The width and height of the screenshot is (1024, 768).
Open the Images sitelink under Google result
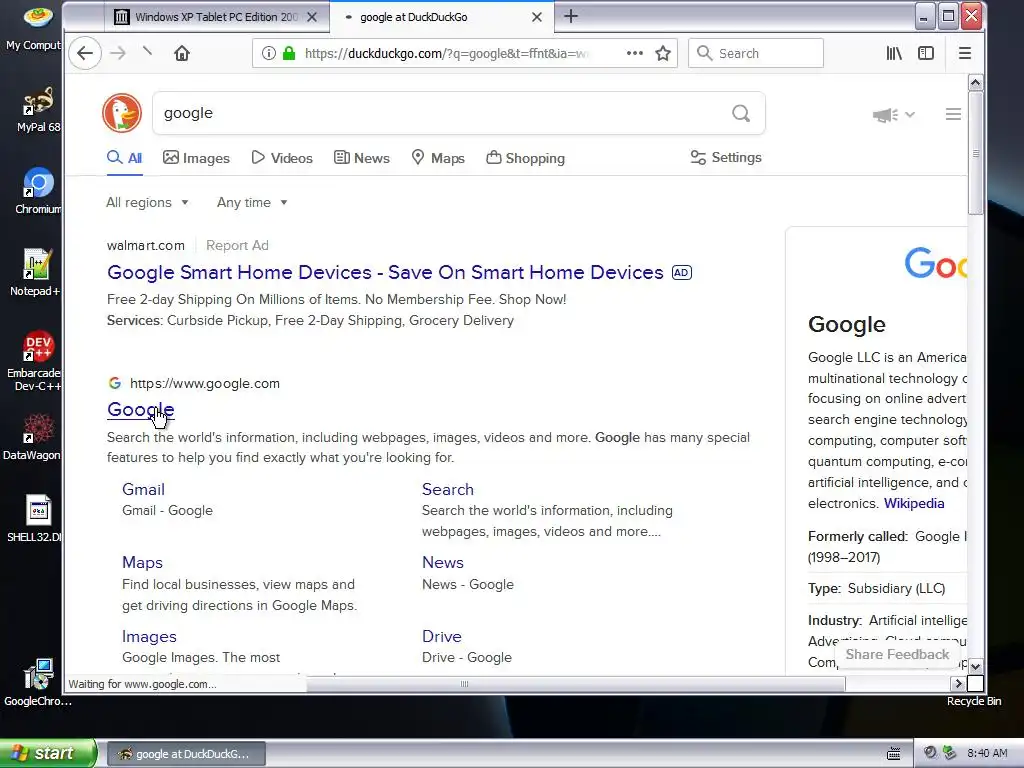tap(149, 637)
